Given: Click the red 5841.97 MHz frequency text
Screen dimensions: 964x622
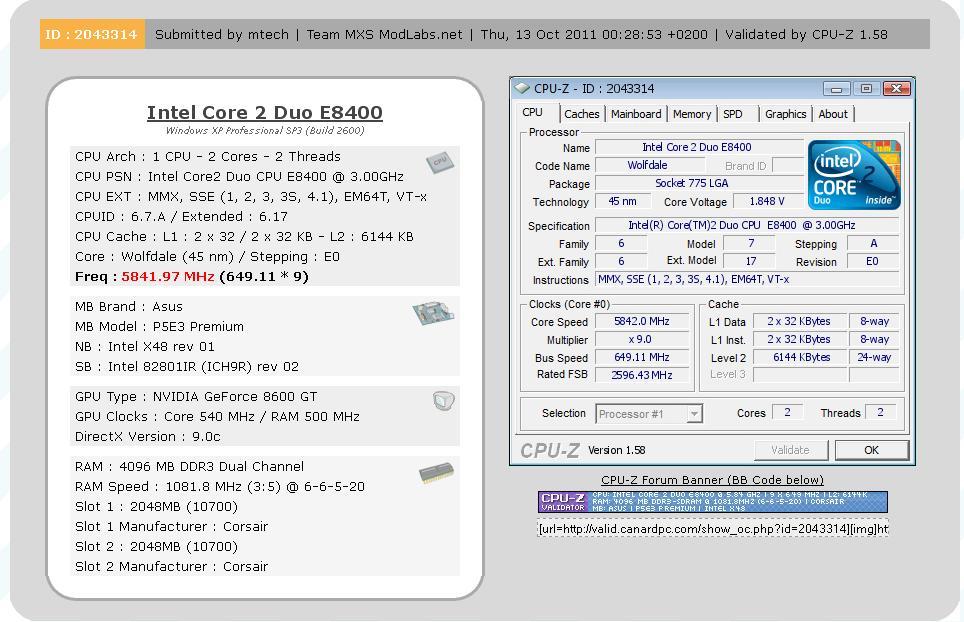Looking at the screenshot, I should [168, 277].
